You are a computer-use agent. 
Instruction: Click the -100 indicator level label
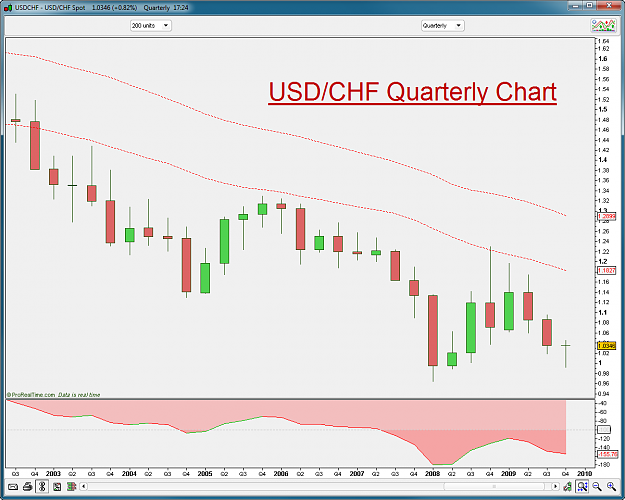(604, 430)
